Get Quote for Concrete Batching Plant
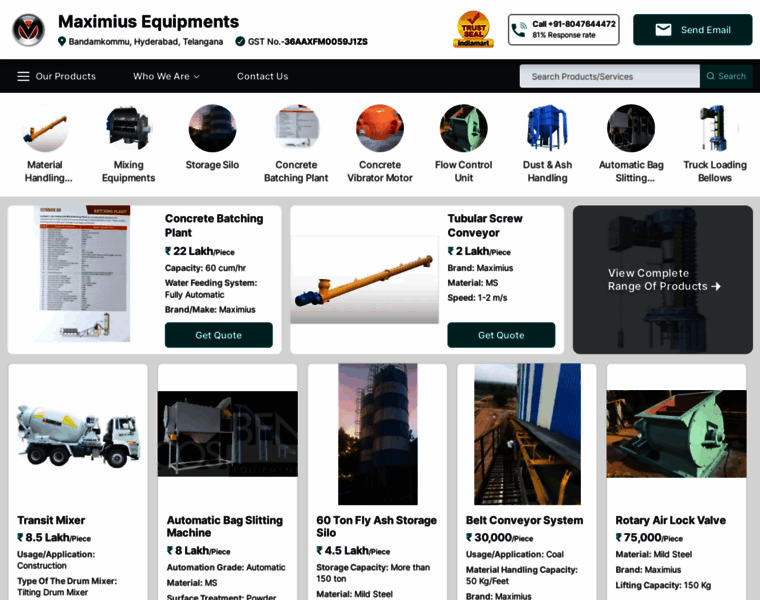760x600 pixels. pyautogui.click(x=219, y=335)
